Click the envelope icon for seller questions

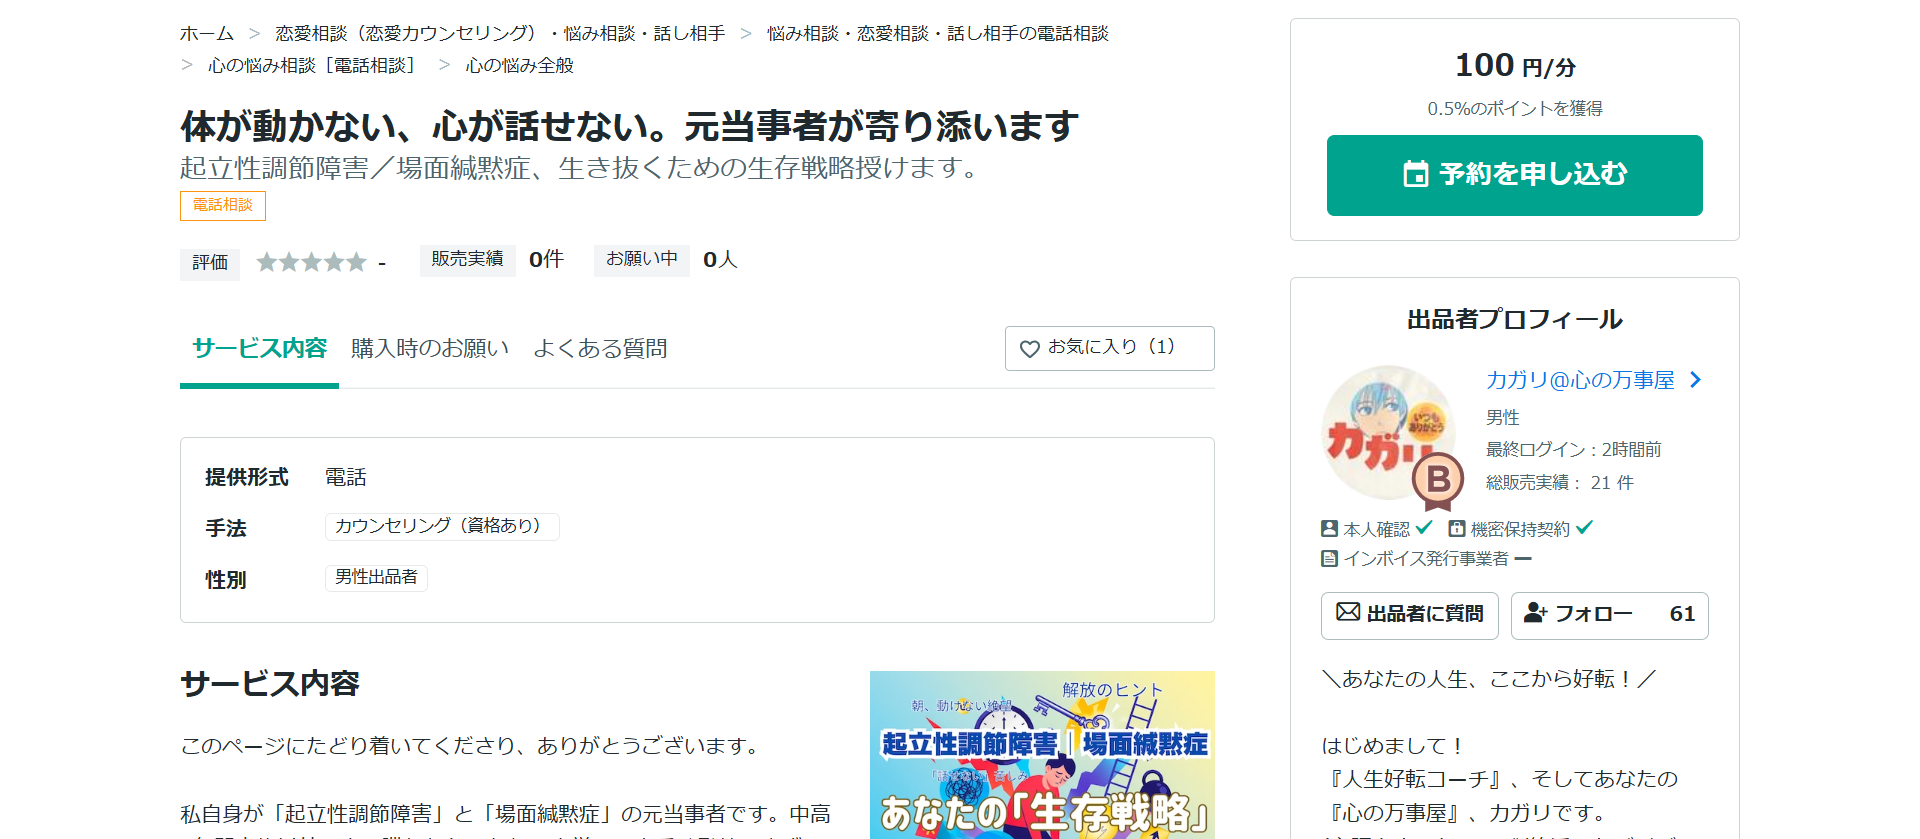(x=1348, y=612)
